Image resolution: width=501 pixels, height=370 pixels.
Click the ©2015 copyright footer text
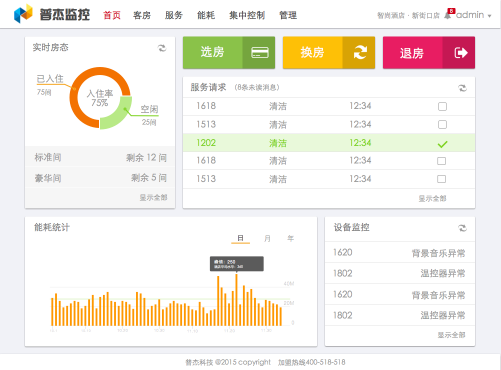(x=243, y=362)
